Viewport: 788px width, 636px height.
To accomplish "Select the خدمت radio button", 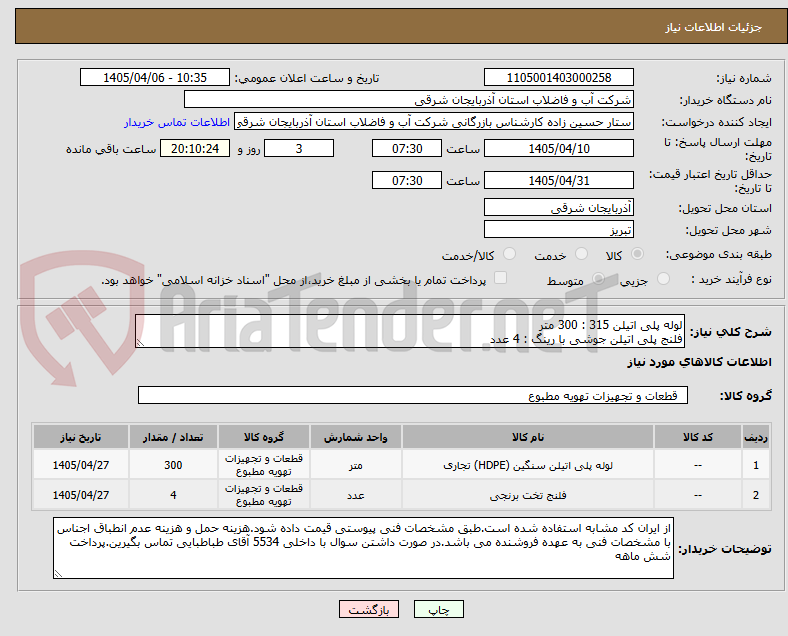I will 581,254.
